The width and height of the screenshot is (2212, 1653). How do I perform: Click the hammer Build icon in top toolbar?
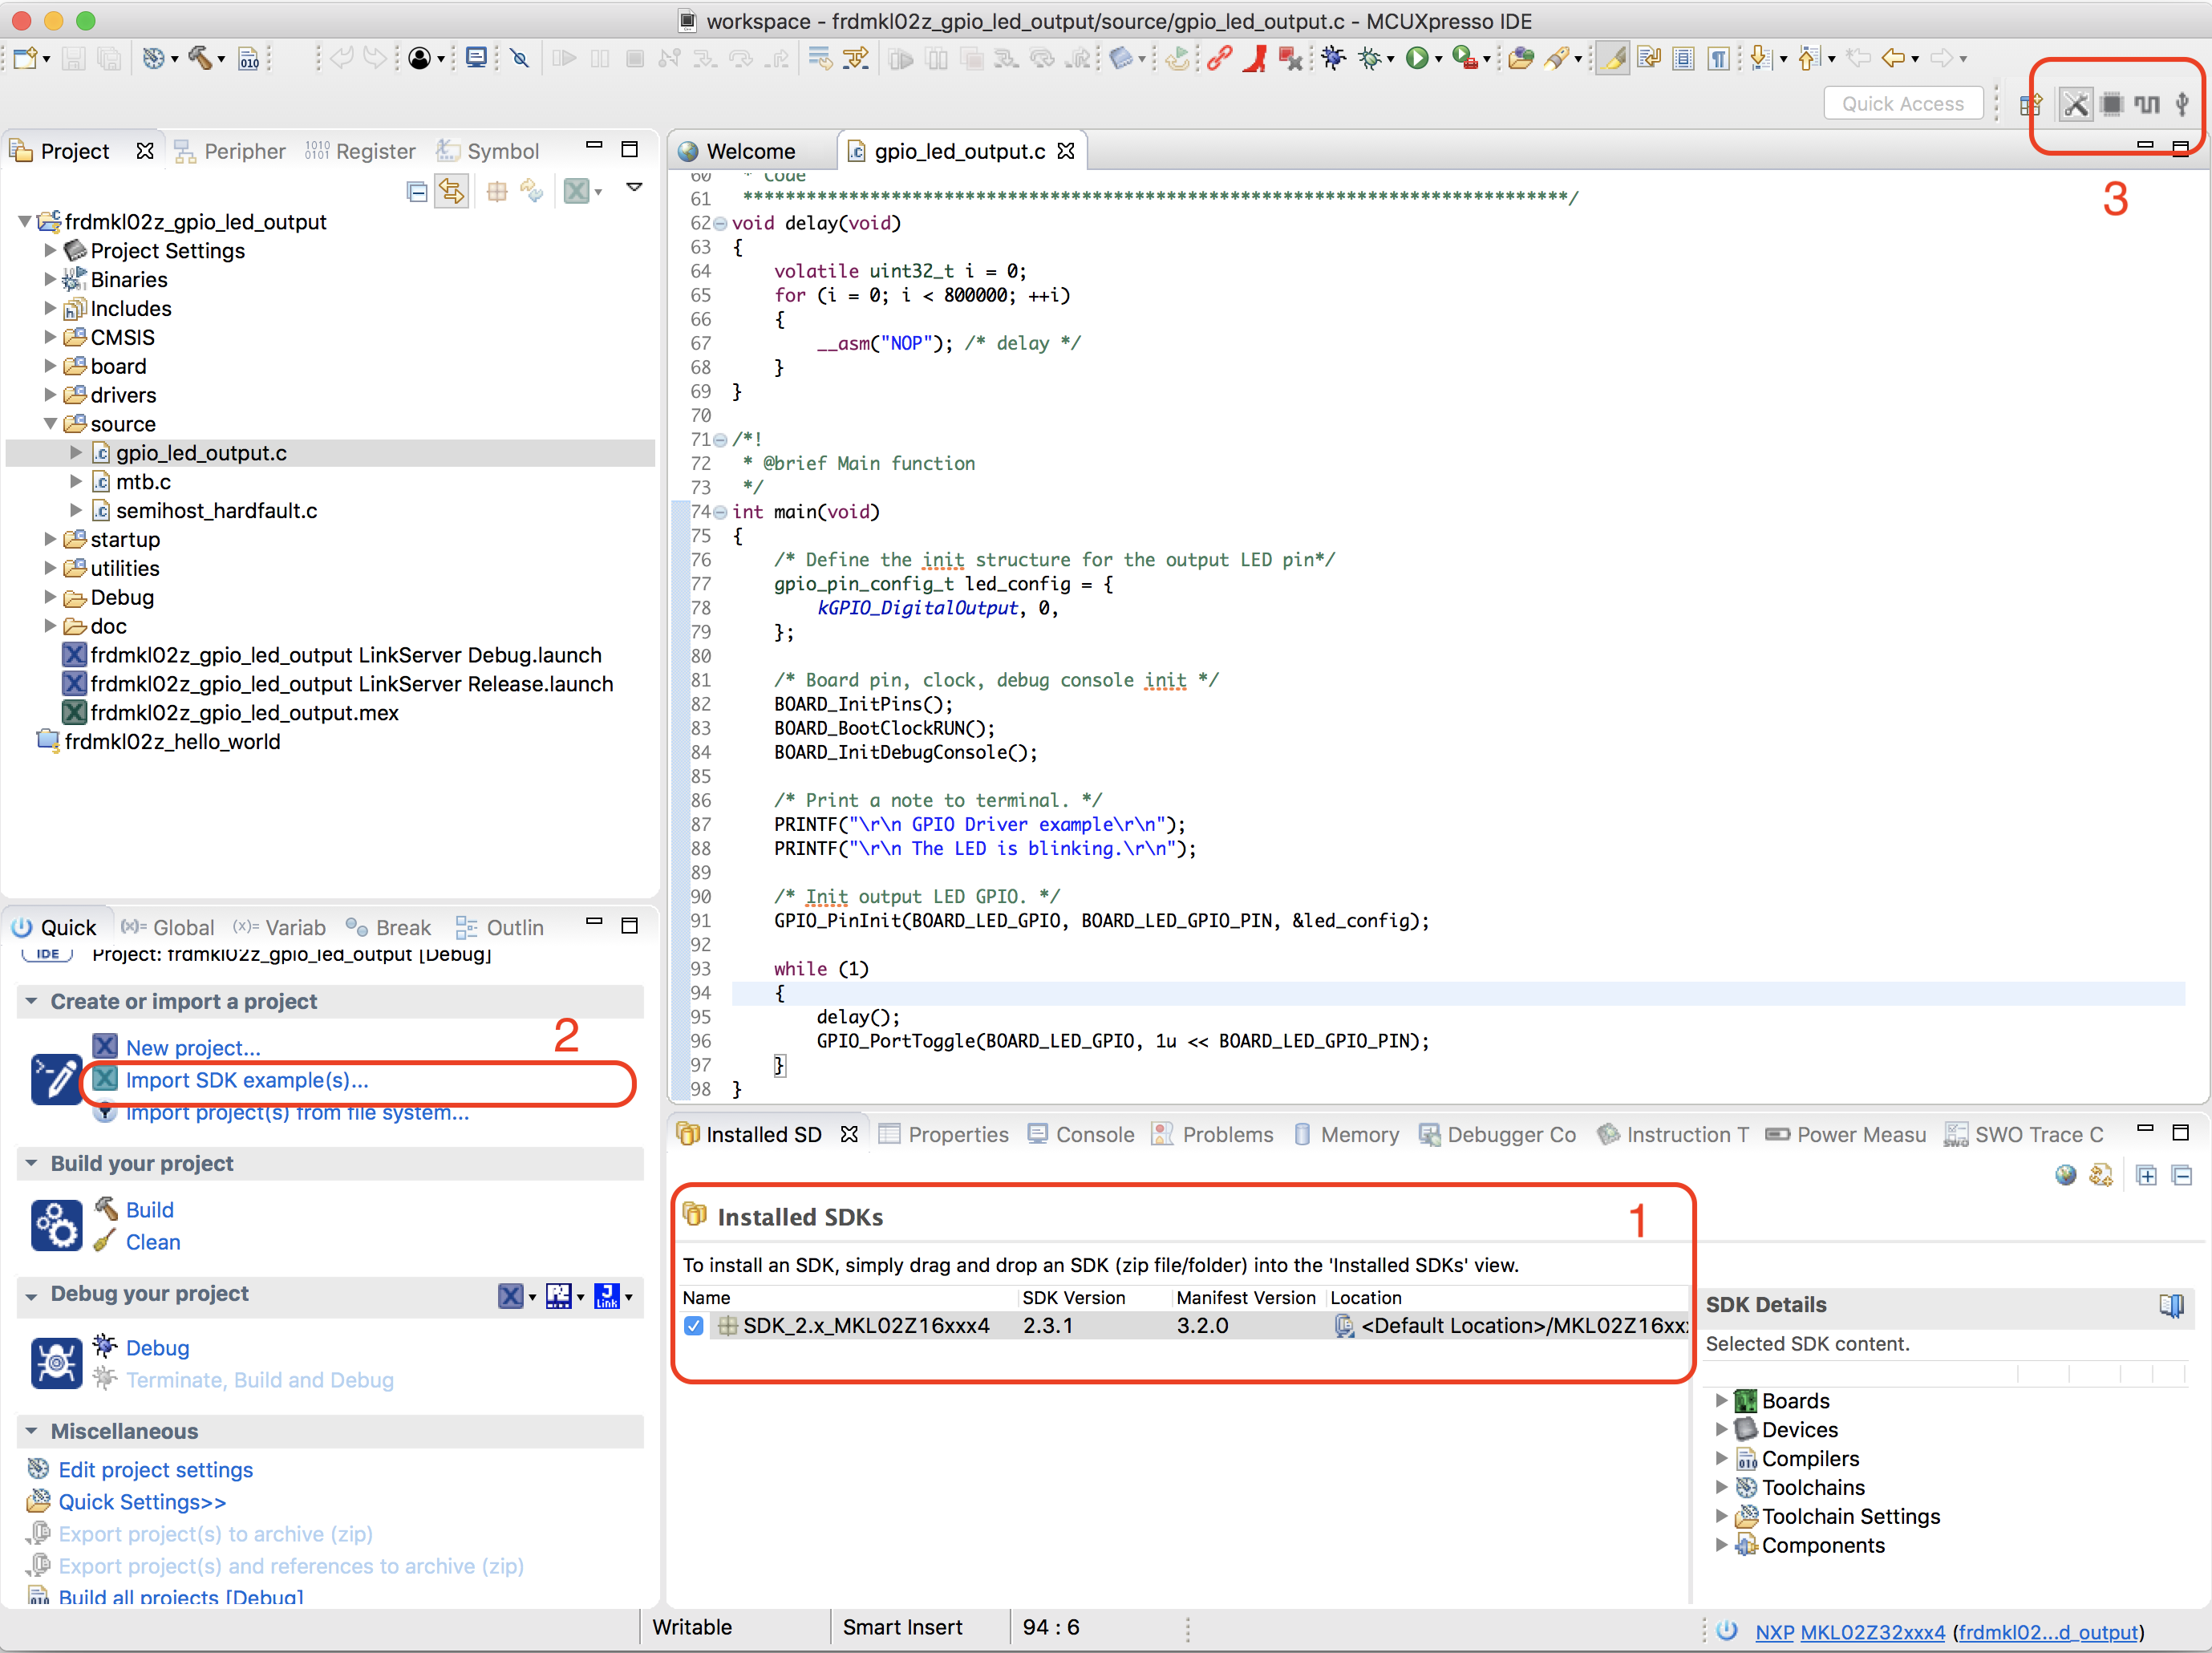200,58
